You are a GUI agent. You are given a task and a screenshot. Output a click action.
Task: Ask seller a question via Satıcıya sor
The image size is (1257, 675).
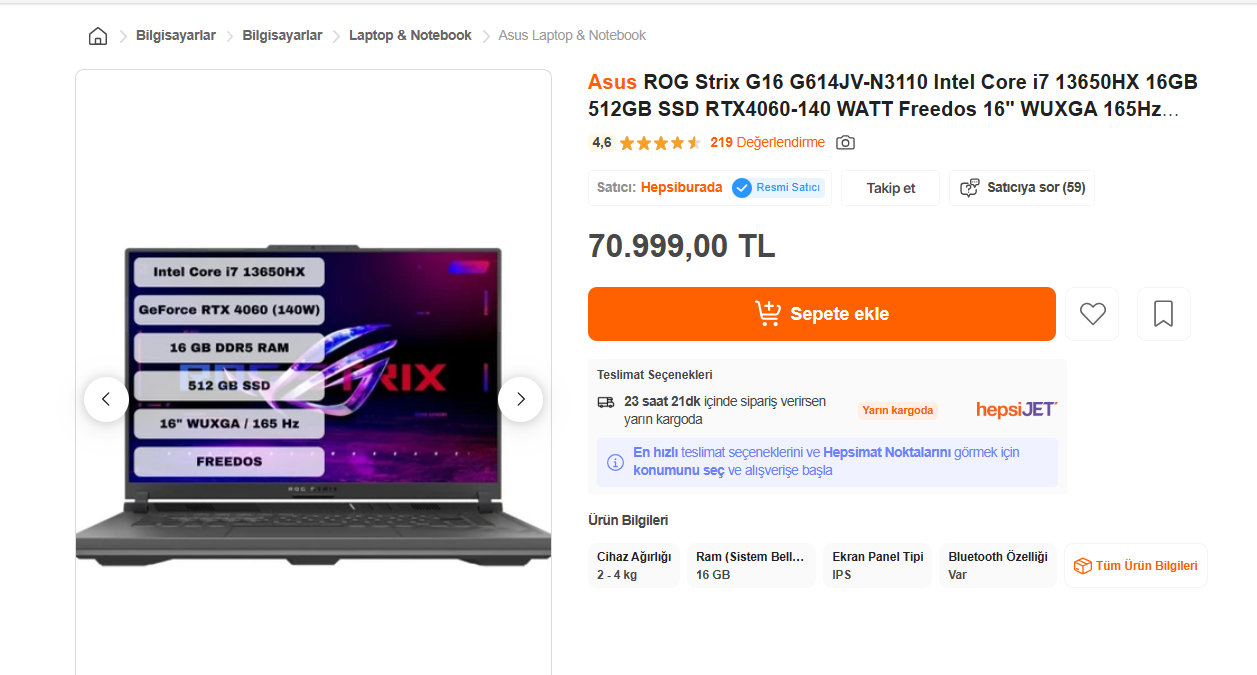pyautogui.click(x=1022, y=188)
